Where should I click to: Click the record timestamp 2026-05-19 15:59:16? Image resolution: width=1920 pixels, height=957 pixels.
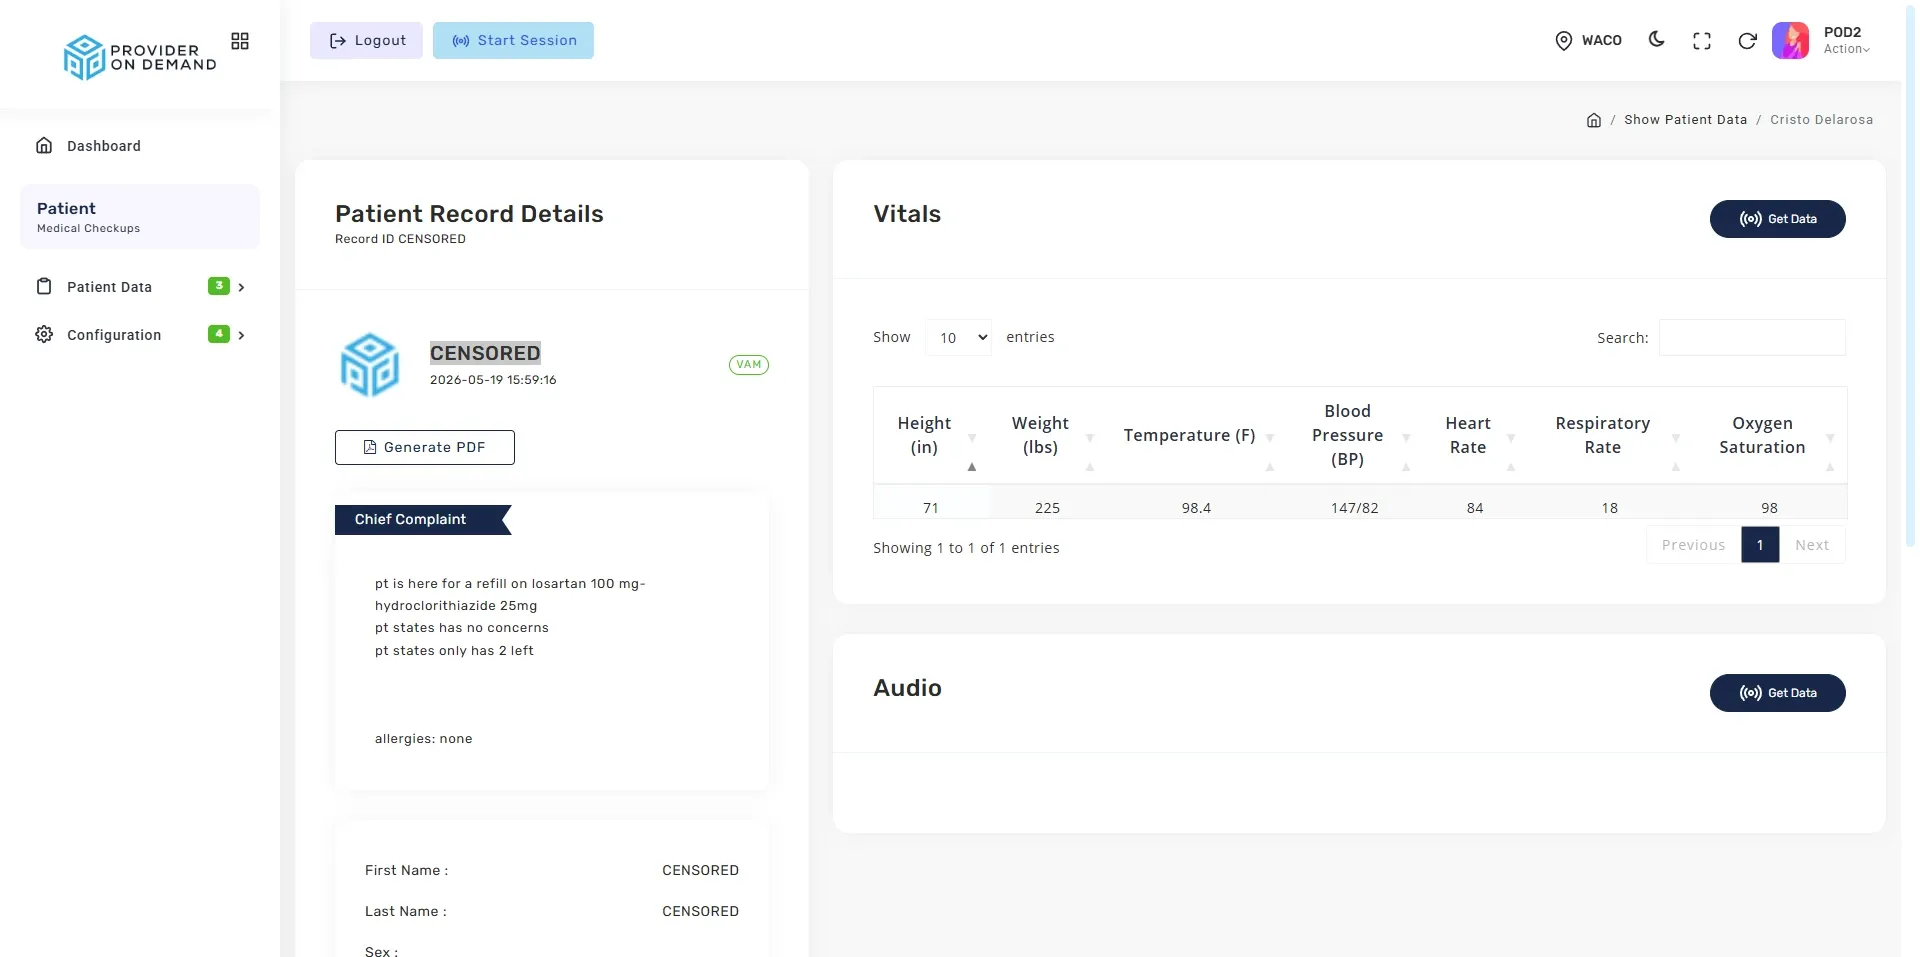(493, 380)
